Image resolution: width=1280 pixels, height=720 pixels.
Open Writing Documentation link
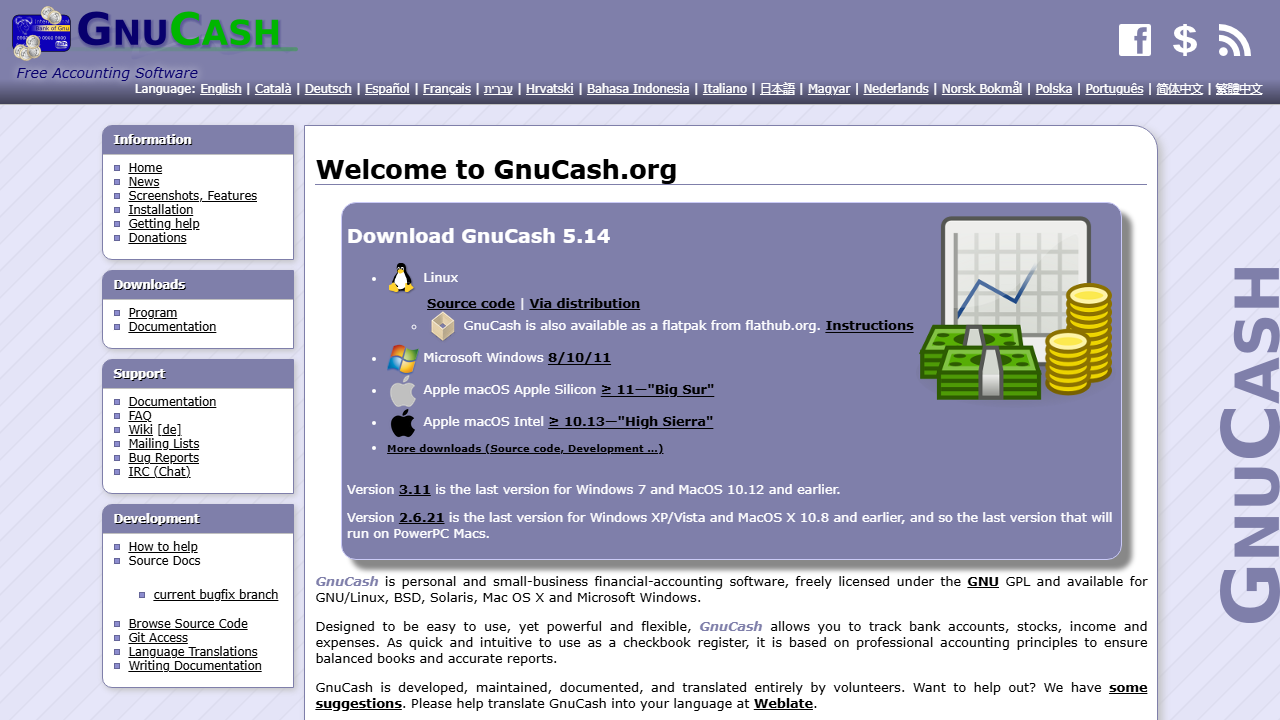[195, 666]
